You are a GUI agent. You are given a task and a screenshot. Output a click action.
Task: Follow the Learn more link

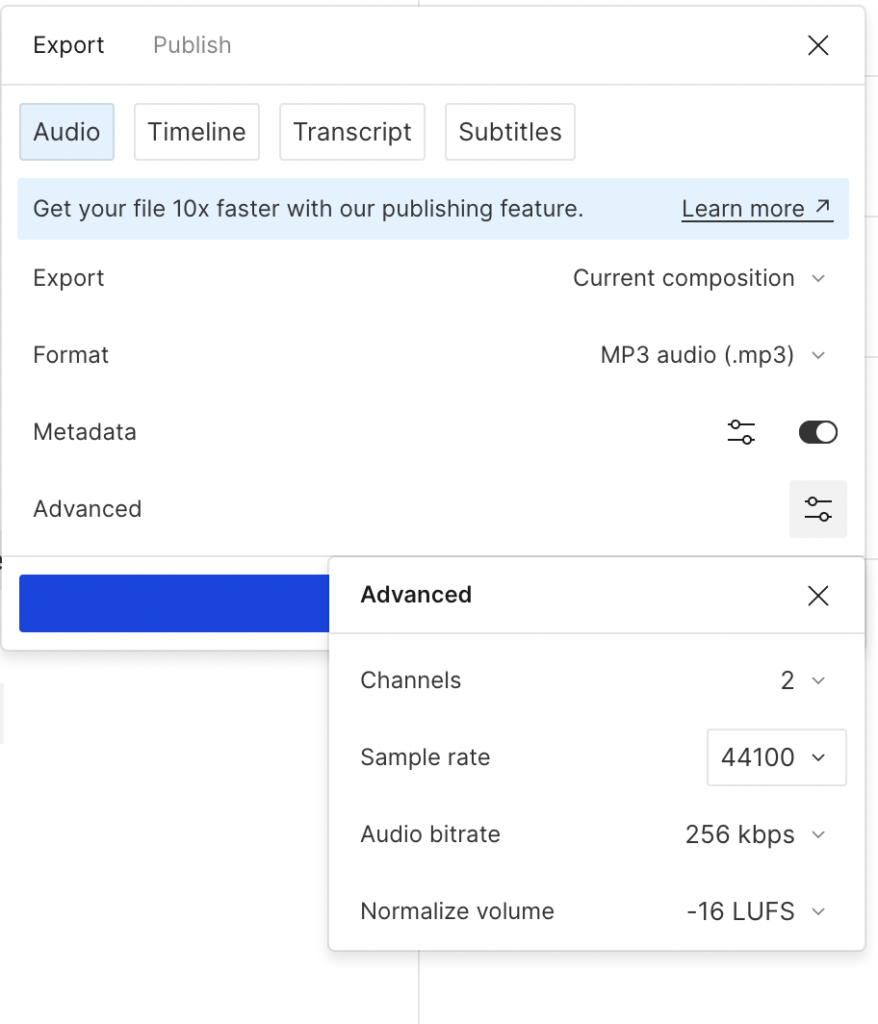pyautogui.click(x=743, y=209)
